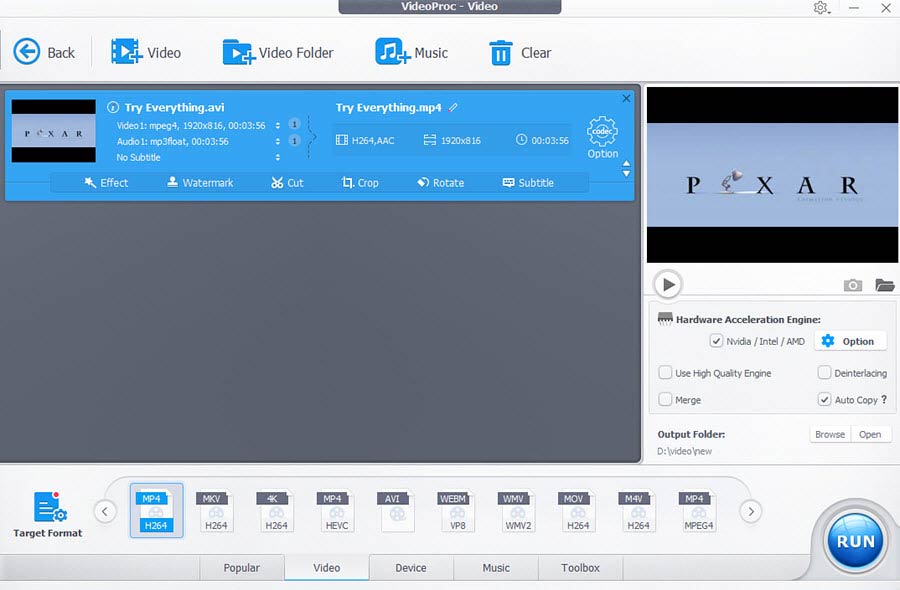Change Audio1 track selection spinner

click(278, 141)
